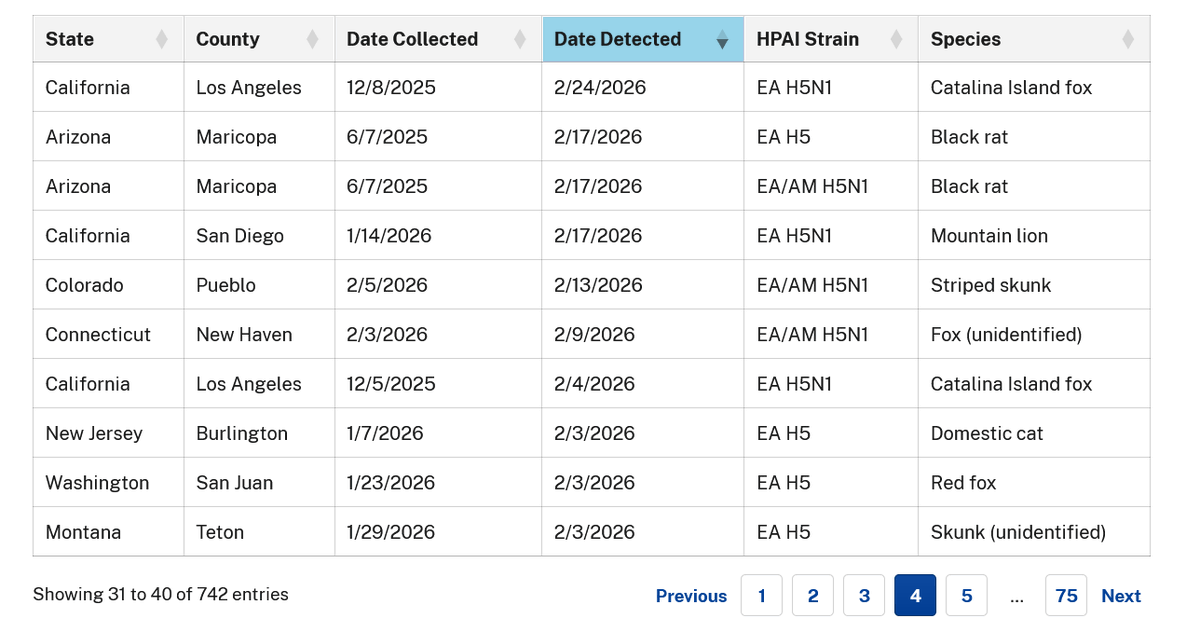The image size is (1200, 632).
Task: Click the County column header label
Action: [228, 39]
